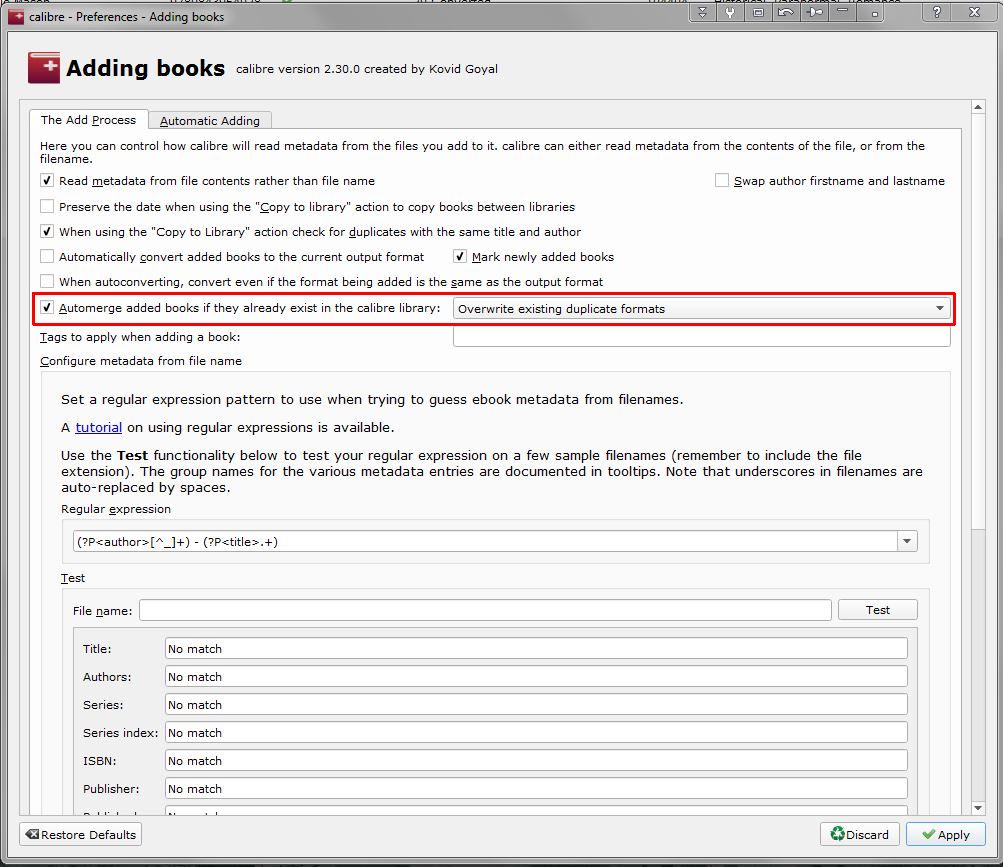Click the window rectangle icon in title bar
Screen dimensions: 1003x867
point(758,12)
